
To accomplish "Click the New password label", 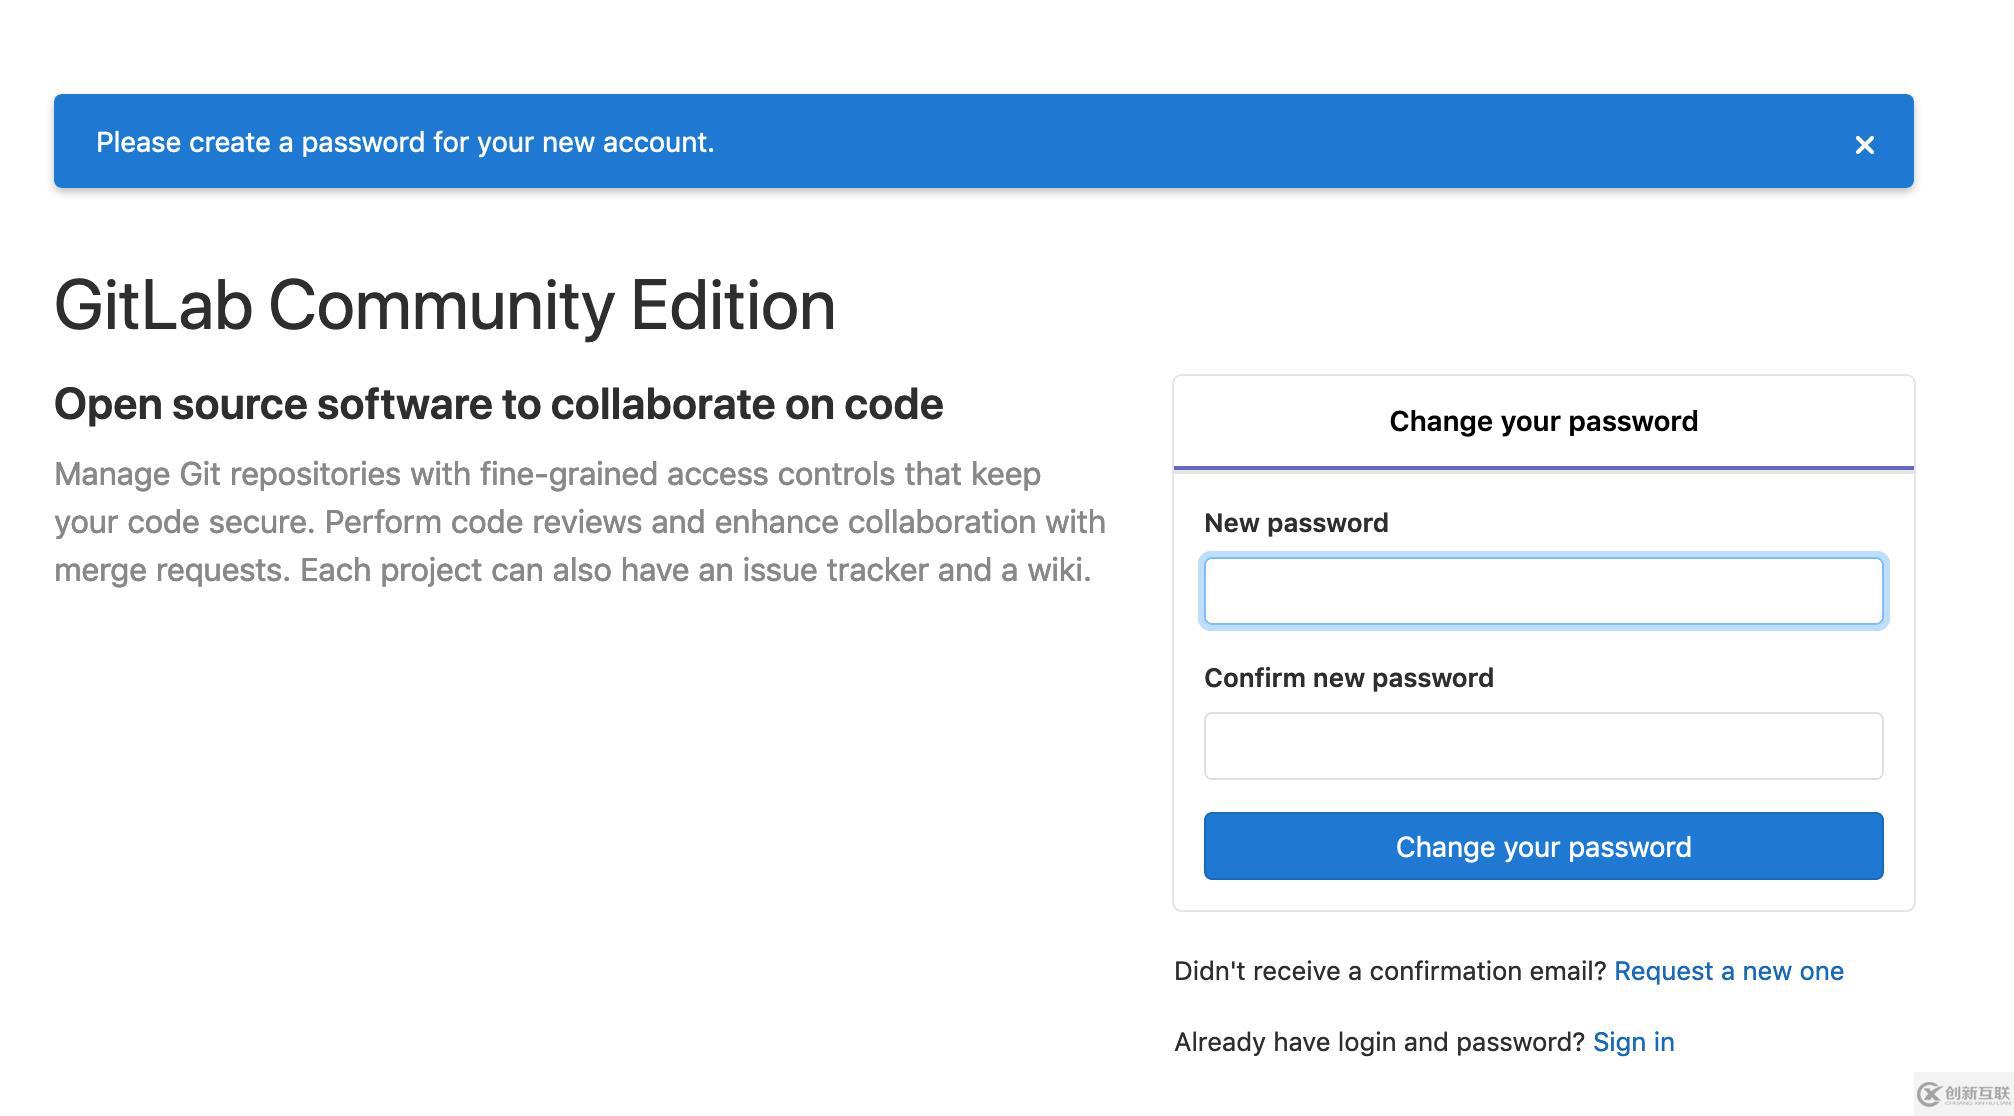I will pos(1296,523).
